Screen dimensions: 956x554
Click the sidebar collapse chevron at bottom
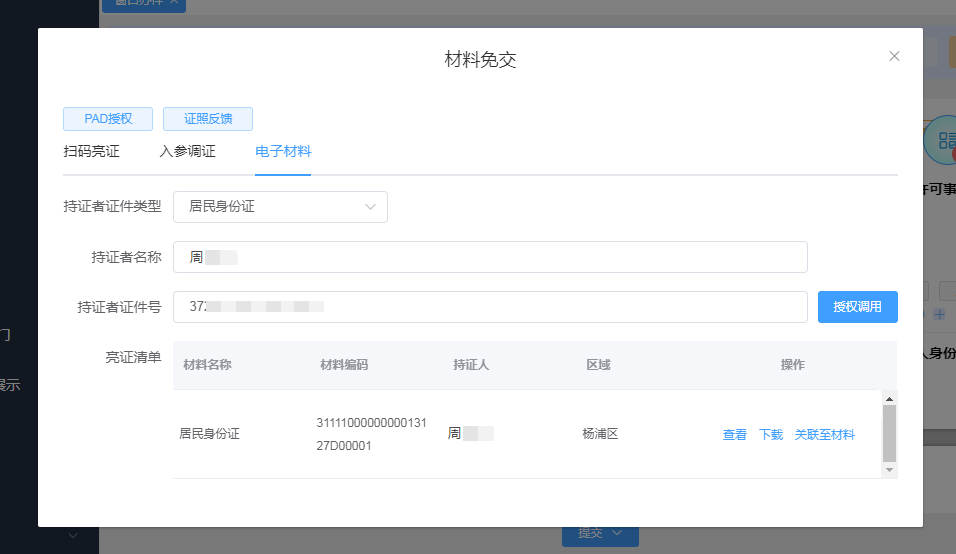pos(73,536)
